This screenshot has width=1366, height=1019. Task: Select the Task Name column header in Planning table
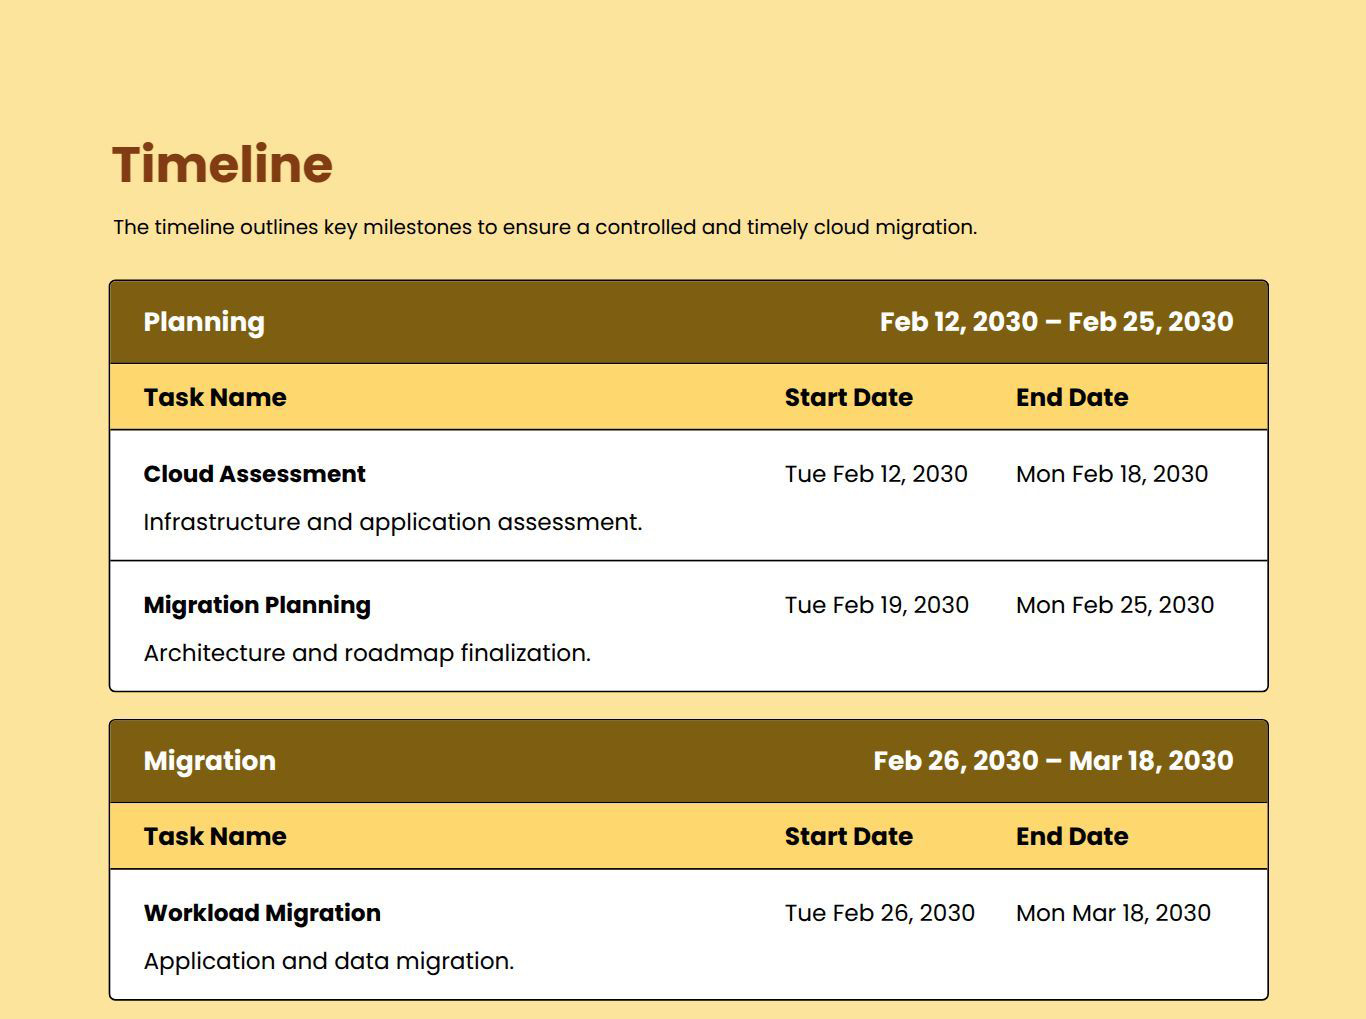tap(214, 397)
